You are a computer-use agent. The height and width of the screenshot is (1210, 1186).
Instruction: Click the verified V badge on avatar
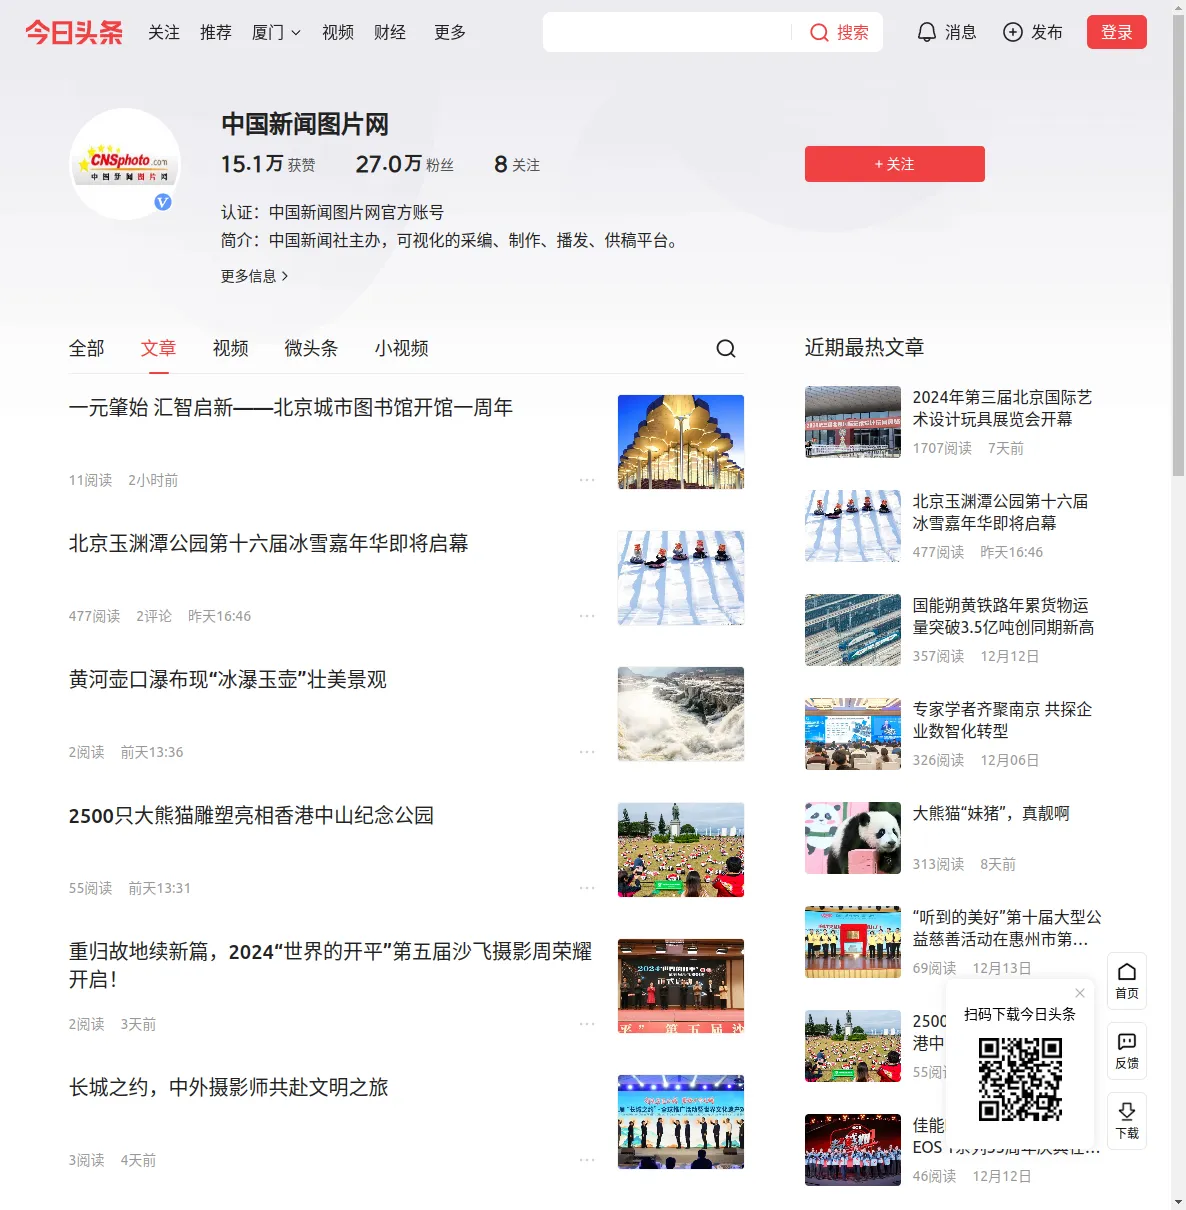pyautogui.click(x=163, y=202)
